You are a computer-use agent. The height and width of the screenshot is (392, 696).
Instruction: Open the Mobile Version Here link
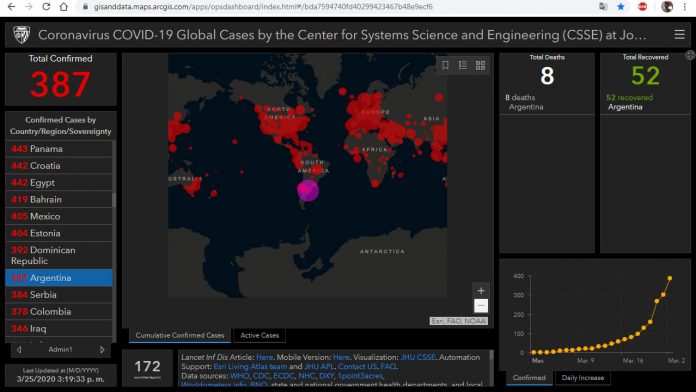coord(341,357)
